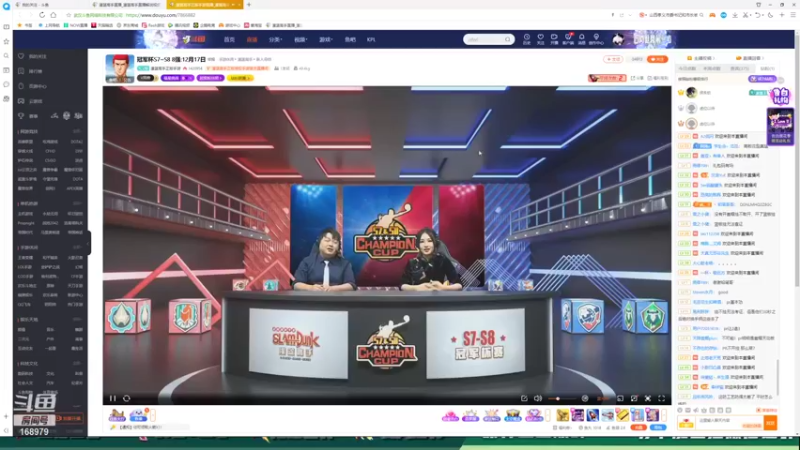Open the 首页 home tab in Douyu nav
Image resolution: width=800 pixels, height=450 pixels.
coord(230,39)
